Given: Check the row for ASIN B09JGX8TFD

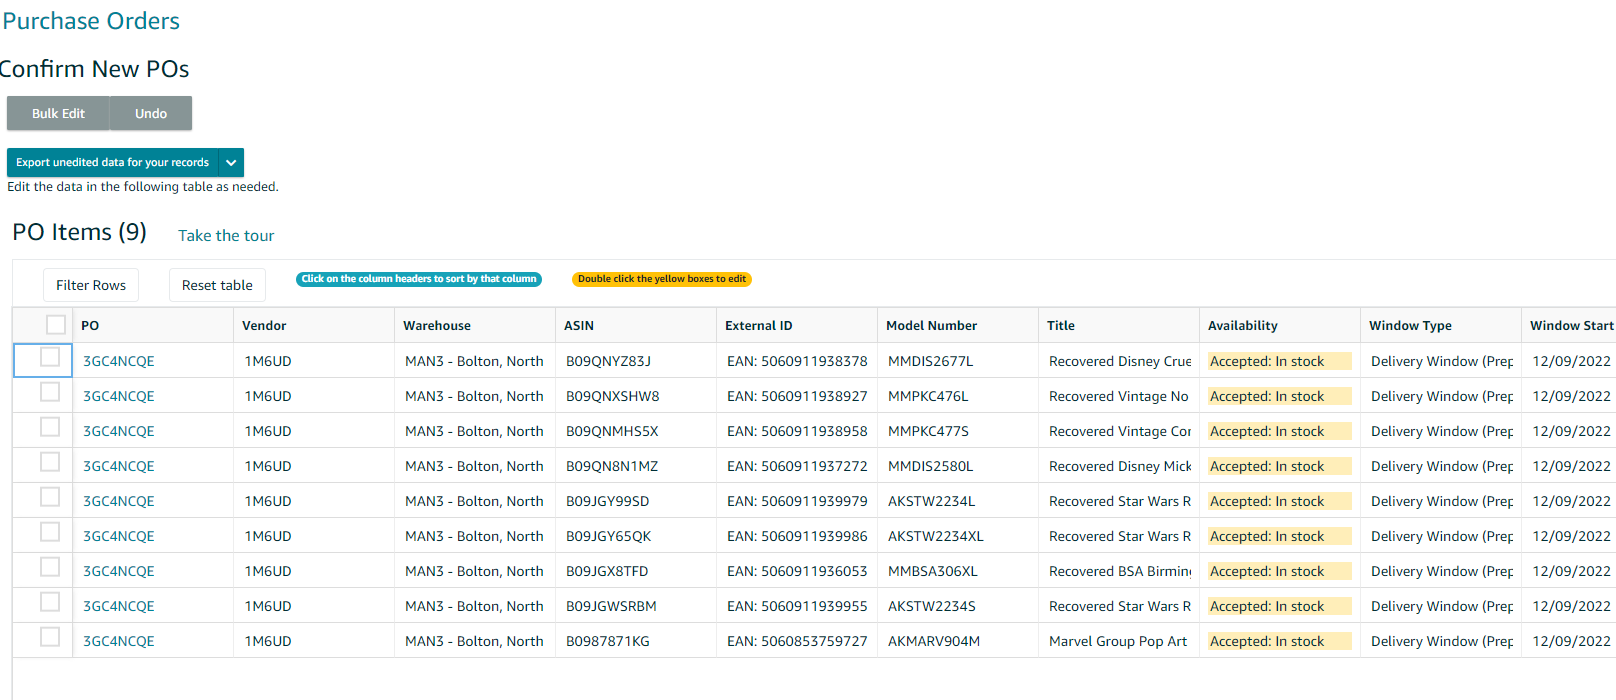Looking at the screenshot, I should tap(50, 567).
